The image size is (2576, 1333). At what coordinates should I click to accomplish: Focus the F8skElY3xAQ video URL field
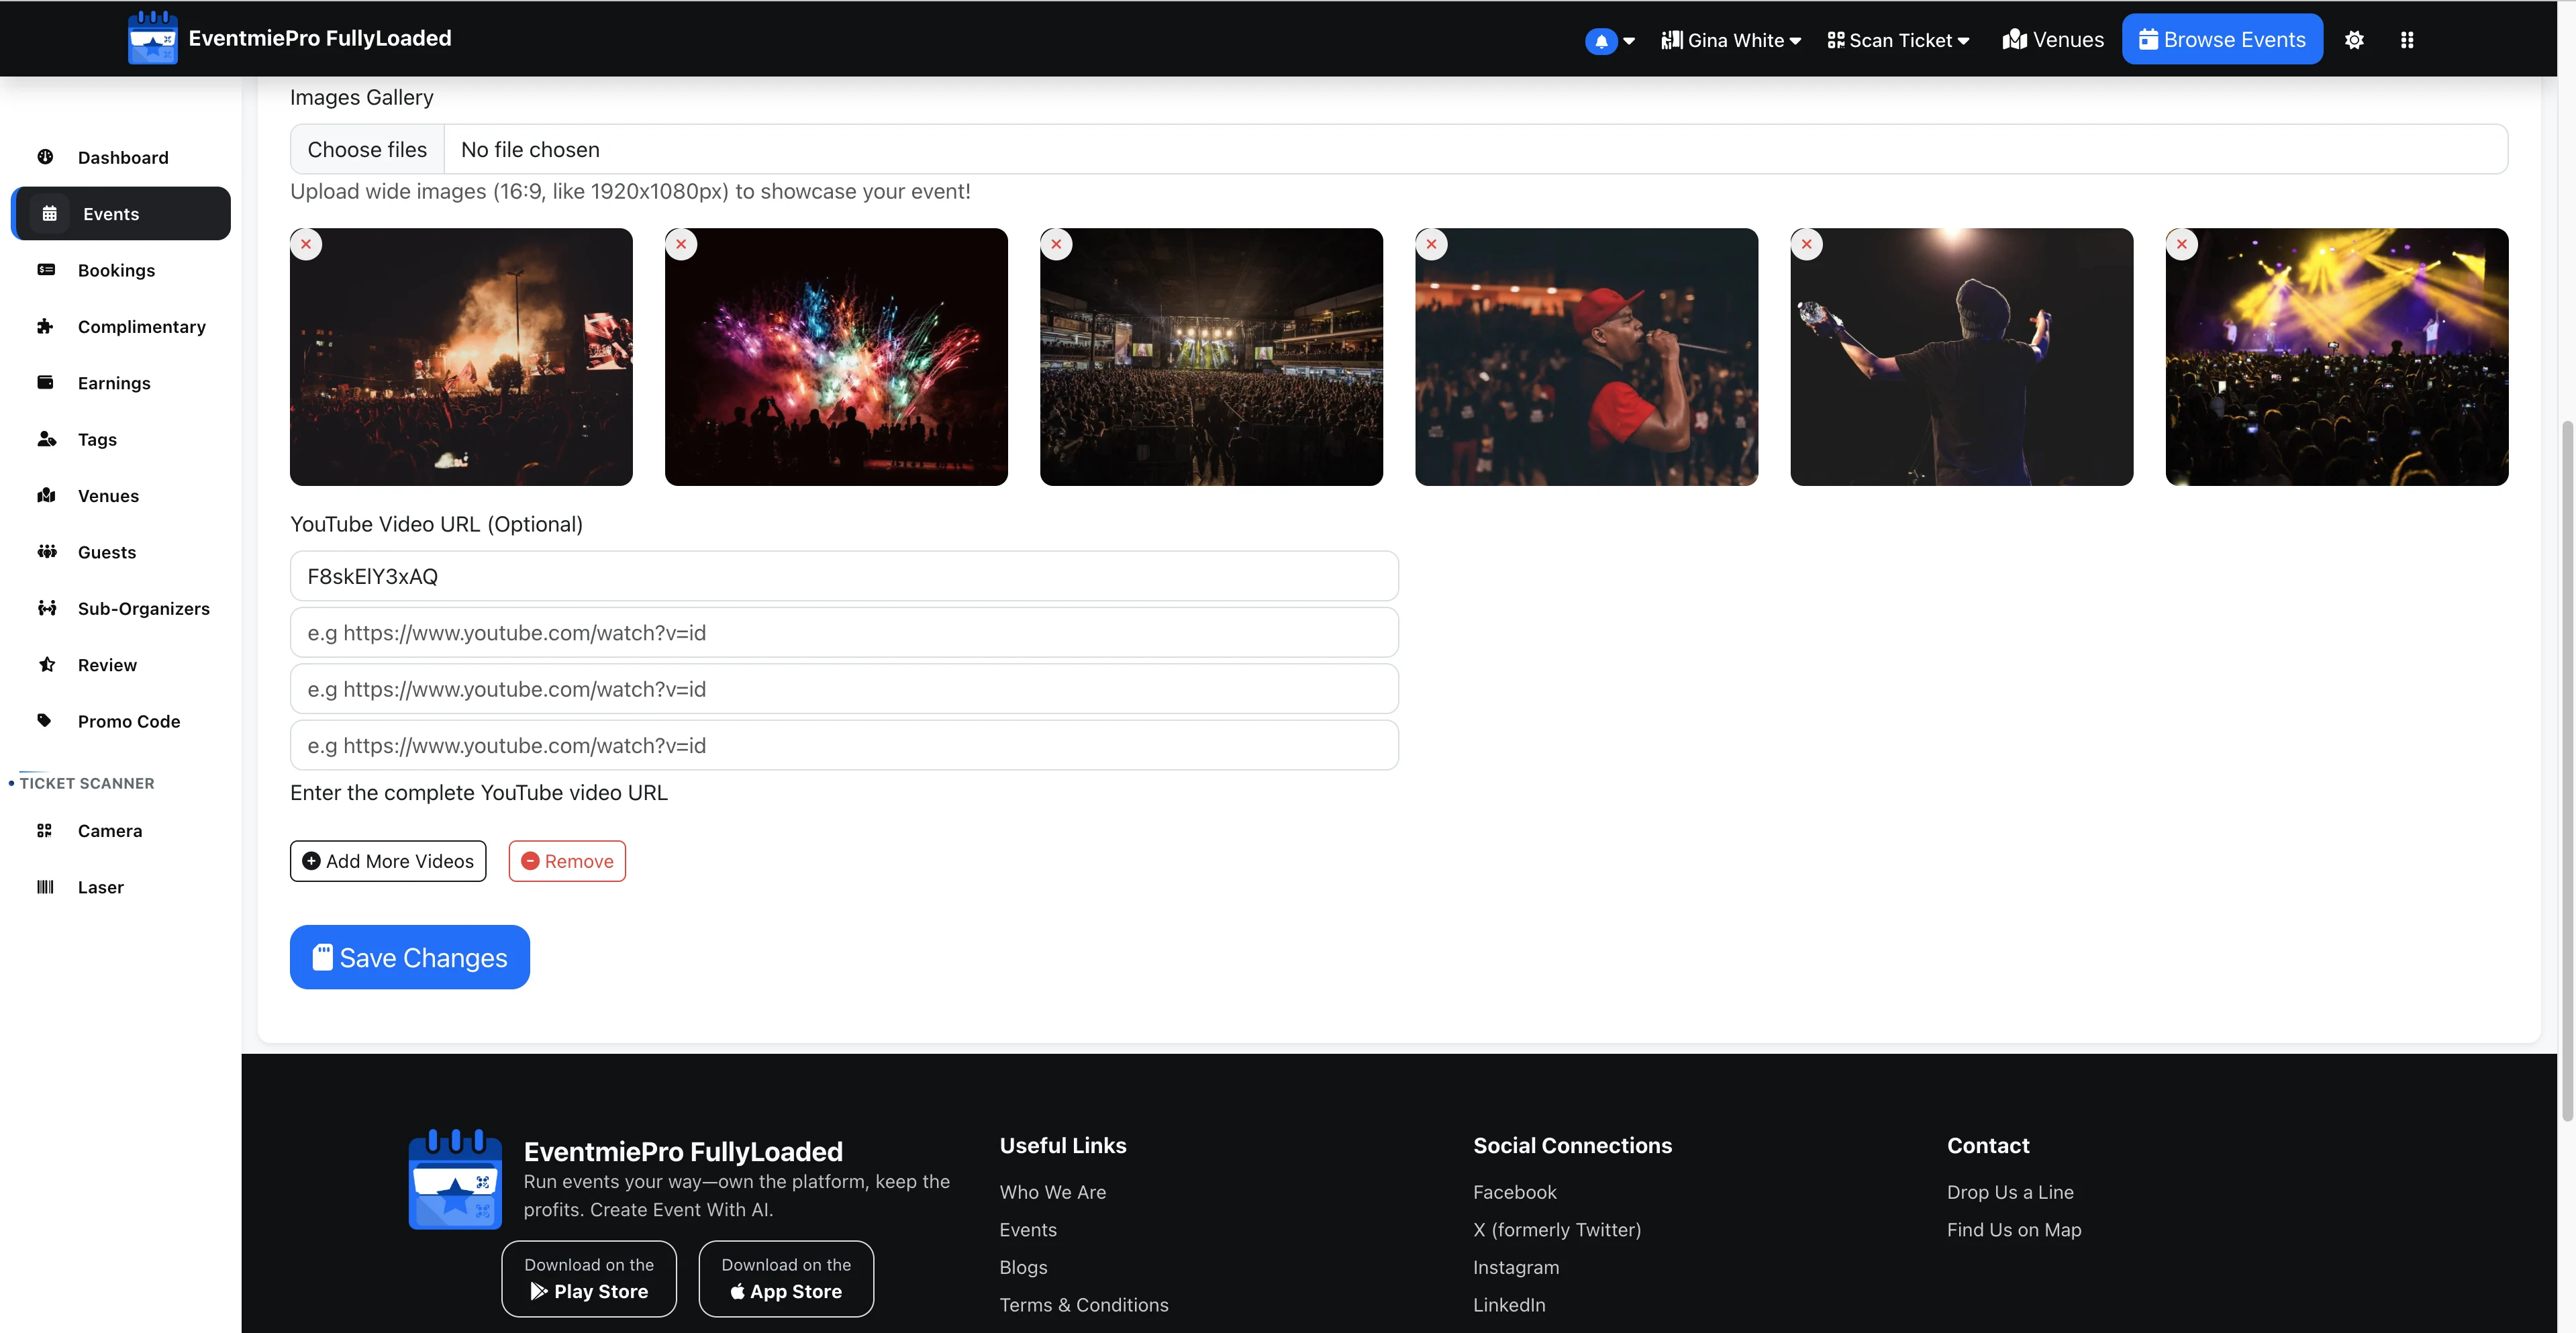pos(844,576)
